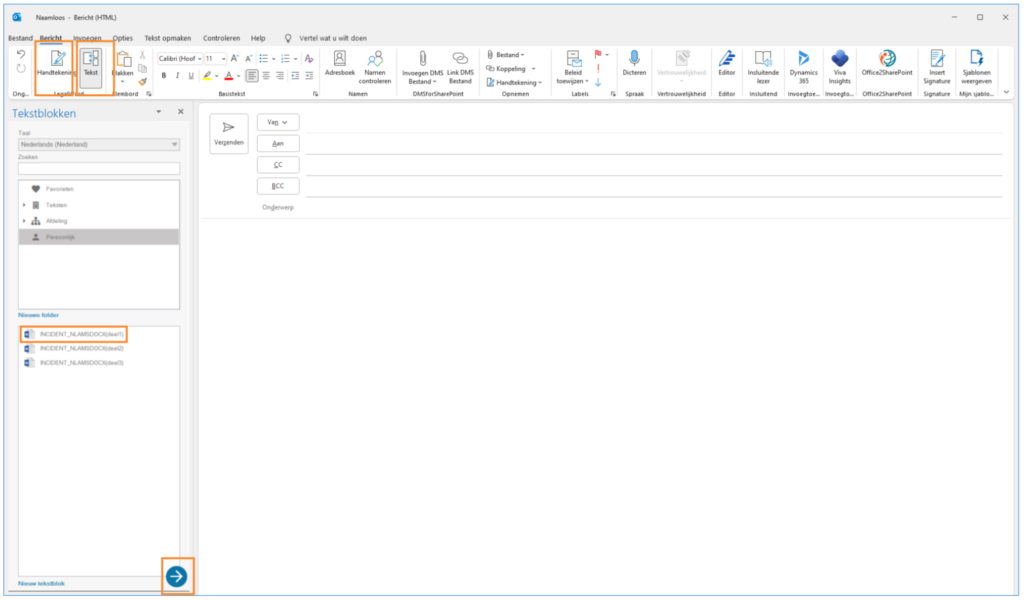Click the cut scissors icon
1024x600 pixels.
point(142,55)
